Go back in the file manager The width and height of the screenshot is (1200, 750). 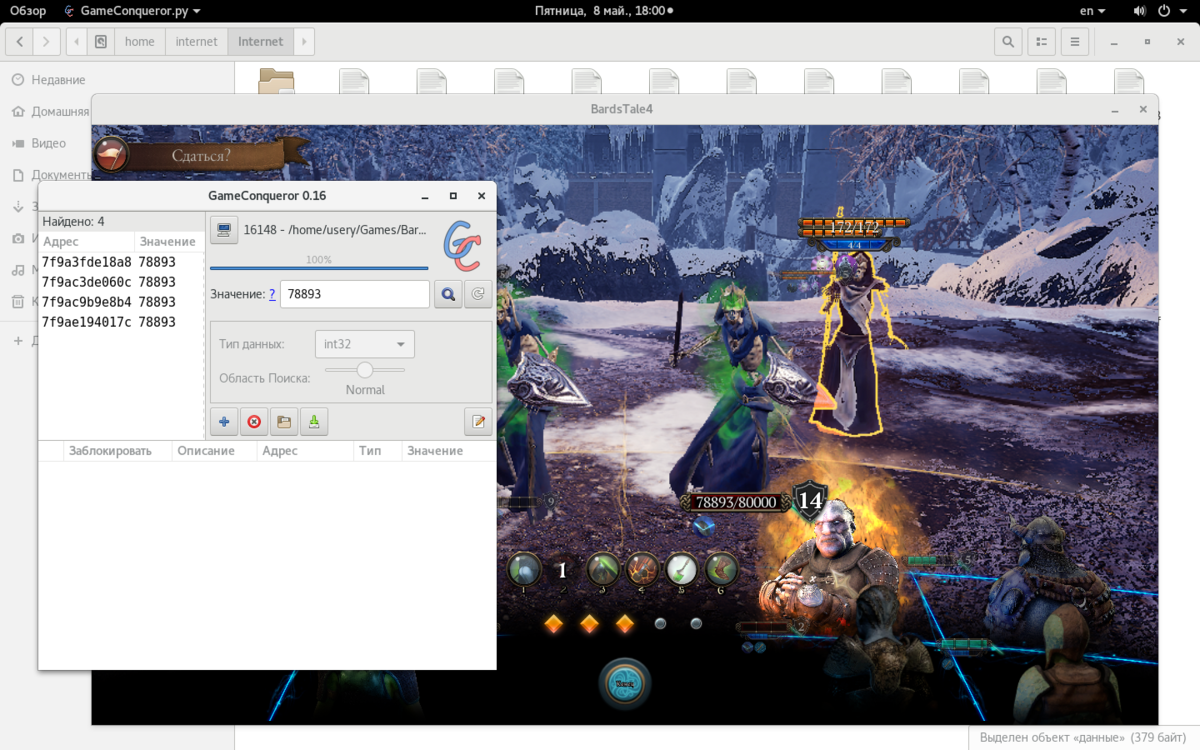pyautogui.click(x=20, y=42)
